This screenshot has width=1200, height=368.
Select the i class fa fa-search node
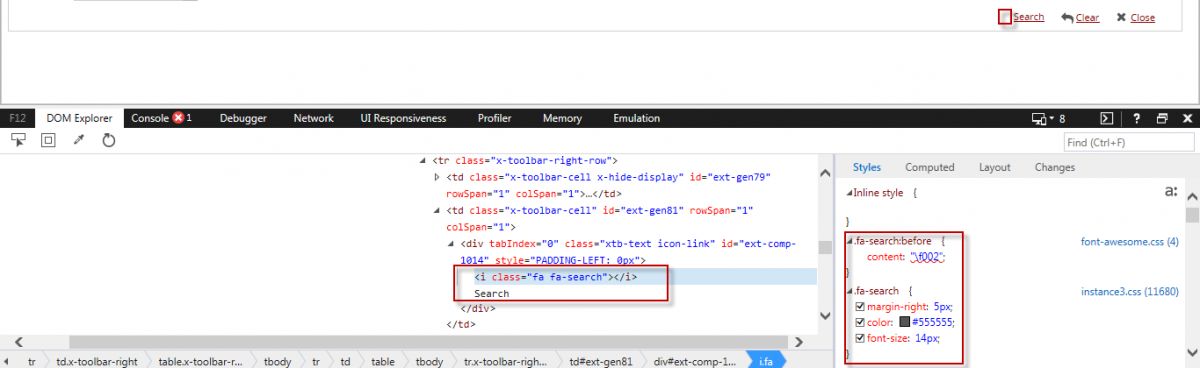pyautogui.click(x=555, y=277)
